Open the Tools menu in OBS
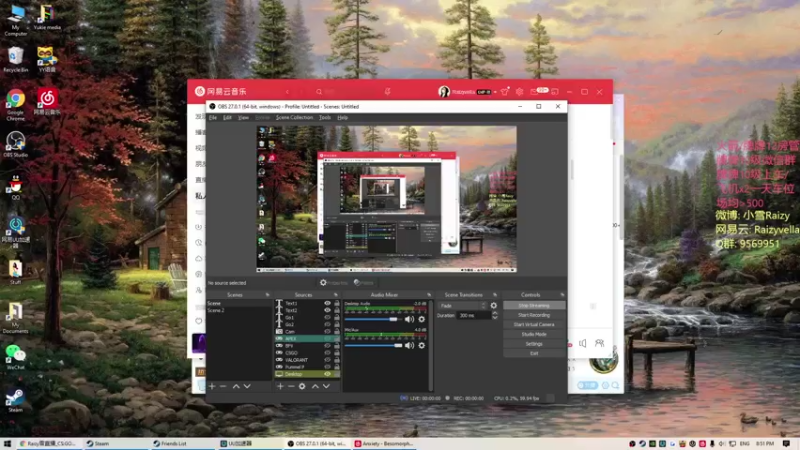The width and height of the screenshot is (800, 450). point(324,118)
